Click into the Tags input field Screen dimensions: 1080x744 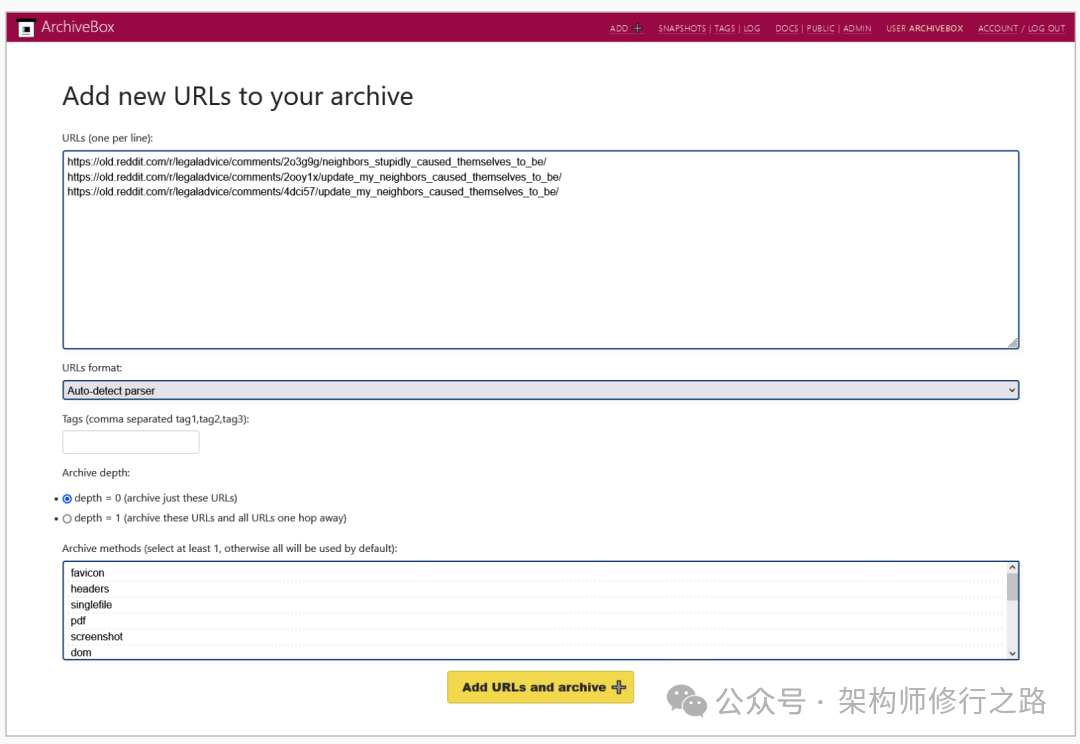click(x=131, y=442)
